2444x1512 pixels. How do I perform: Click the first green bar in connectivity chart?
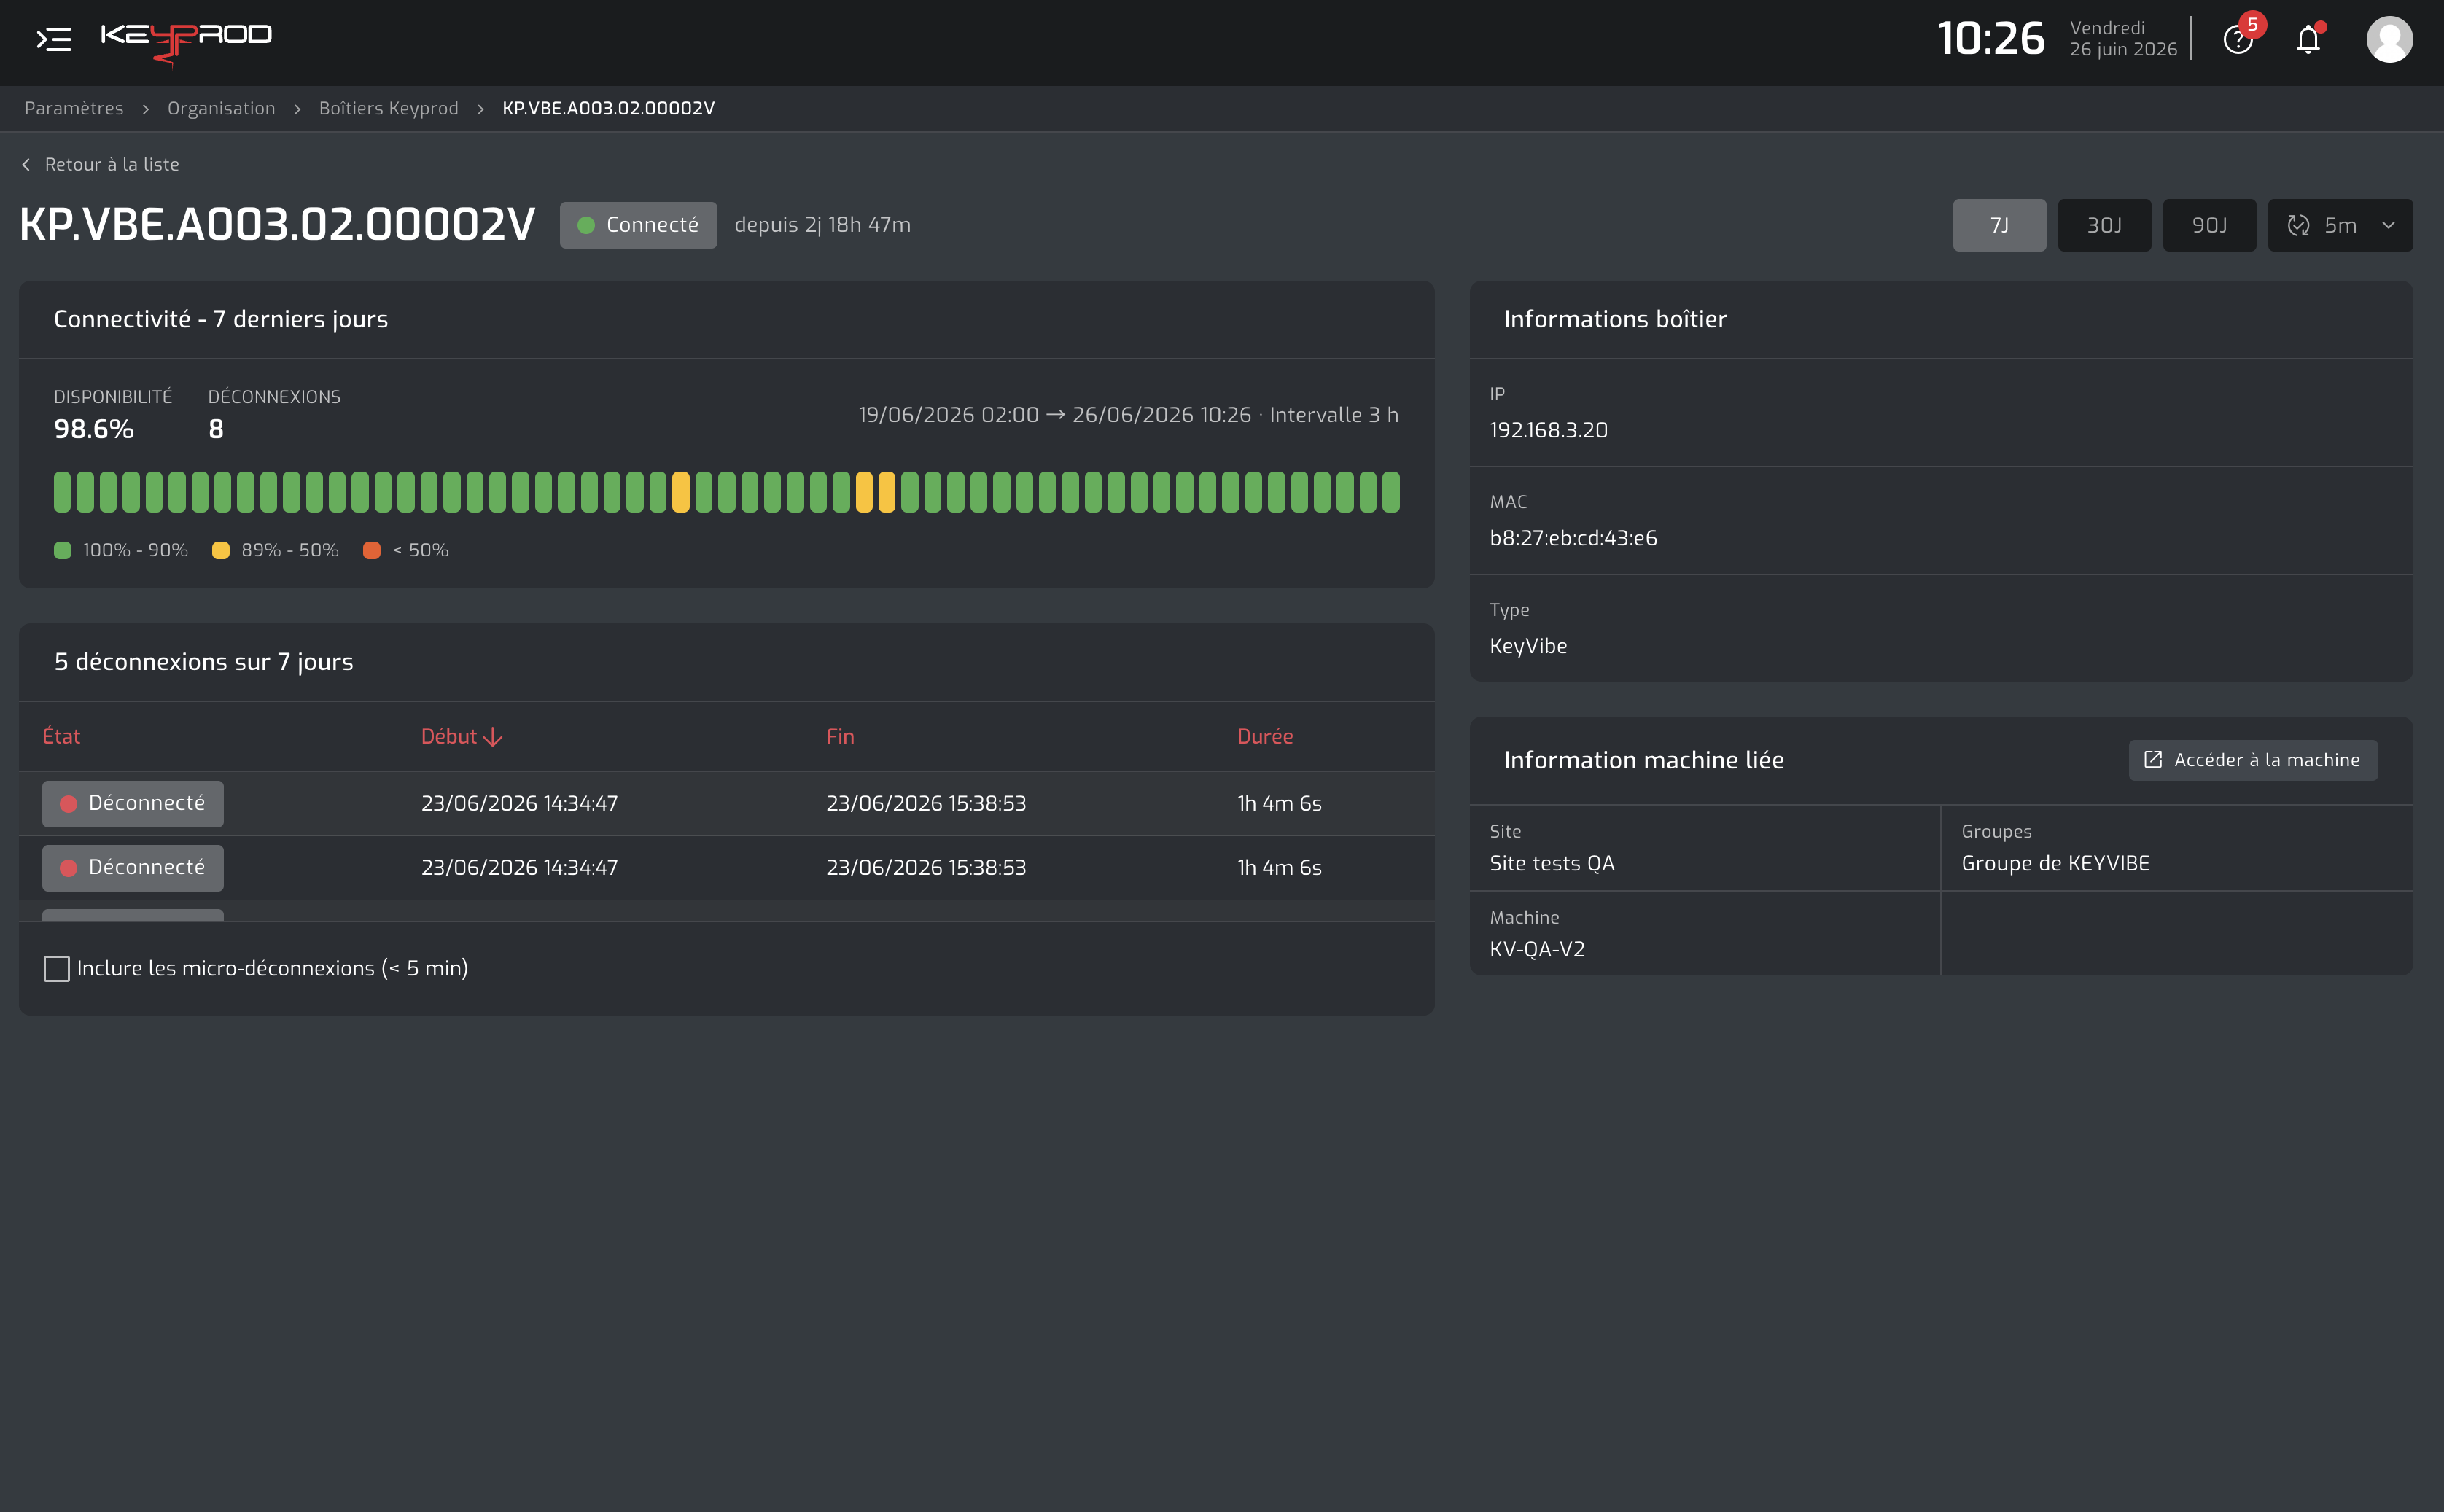coord(62,492)
